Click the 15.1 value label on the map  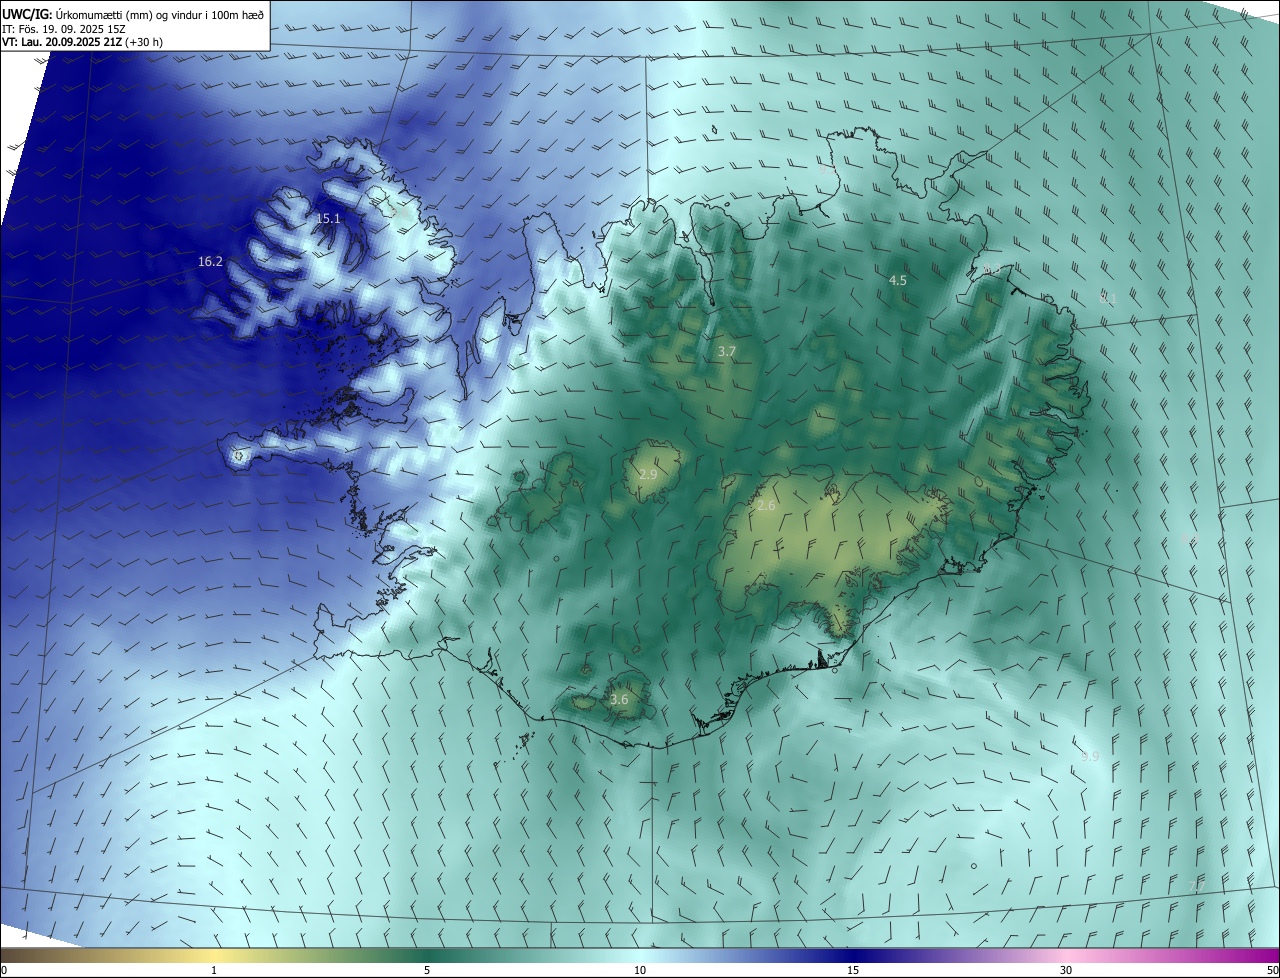pyautogui.click(x=328, y=218)
